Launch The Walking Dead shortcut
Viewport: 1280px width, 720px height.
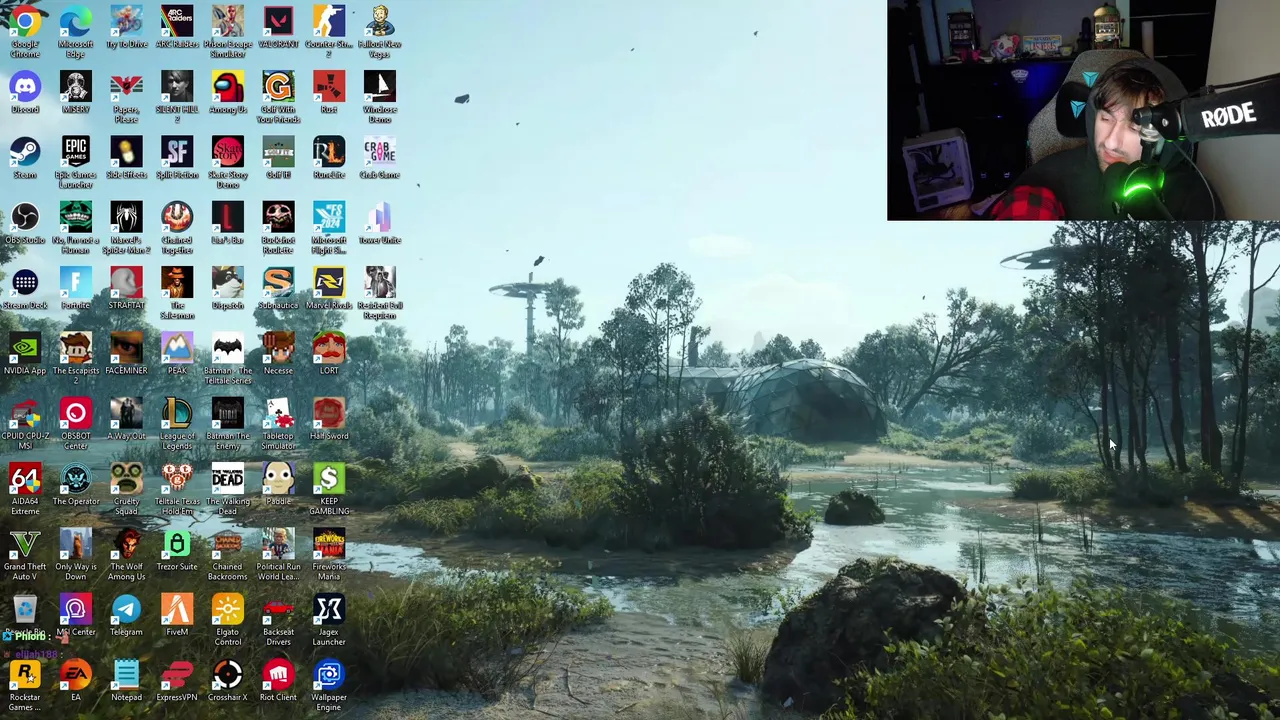pos(228,489)
